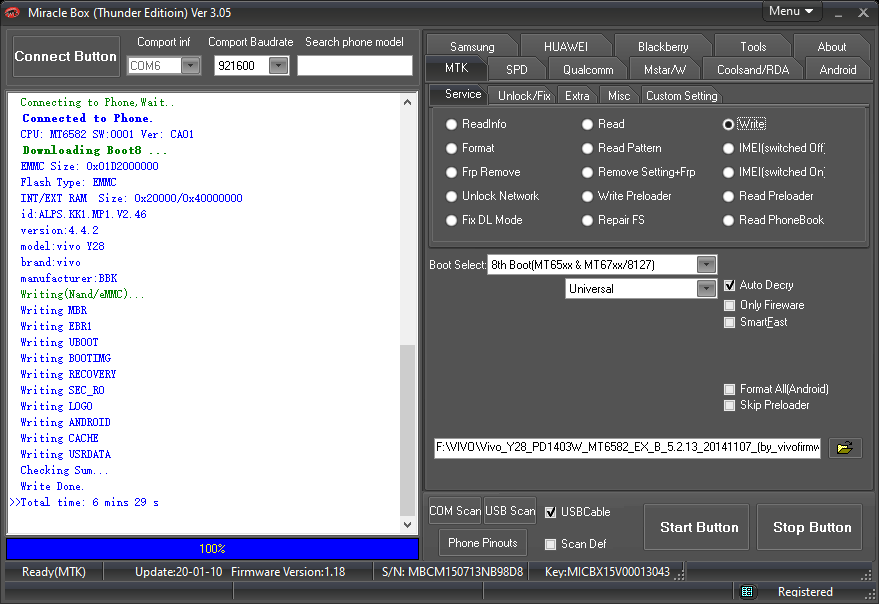Click the folder browse icon for firmware path

click(845, 448)
